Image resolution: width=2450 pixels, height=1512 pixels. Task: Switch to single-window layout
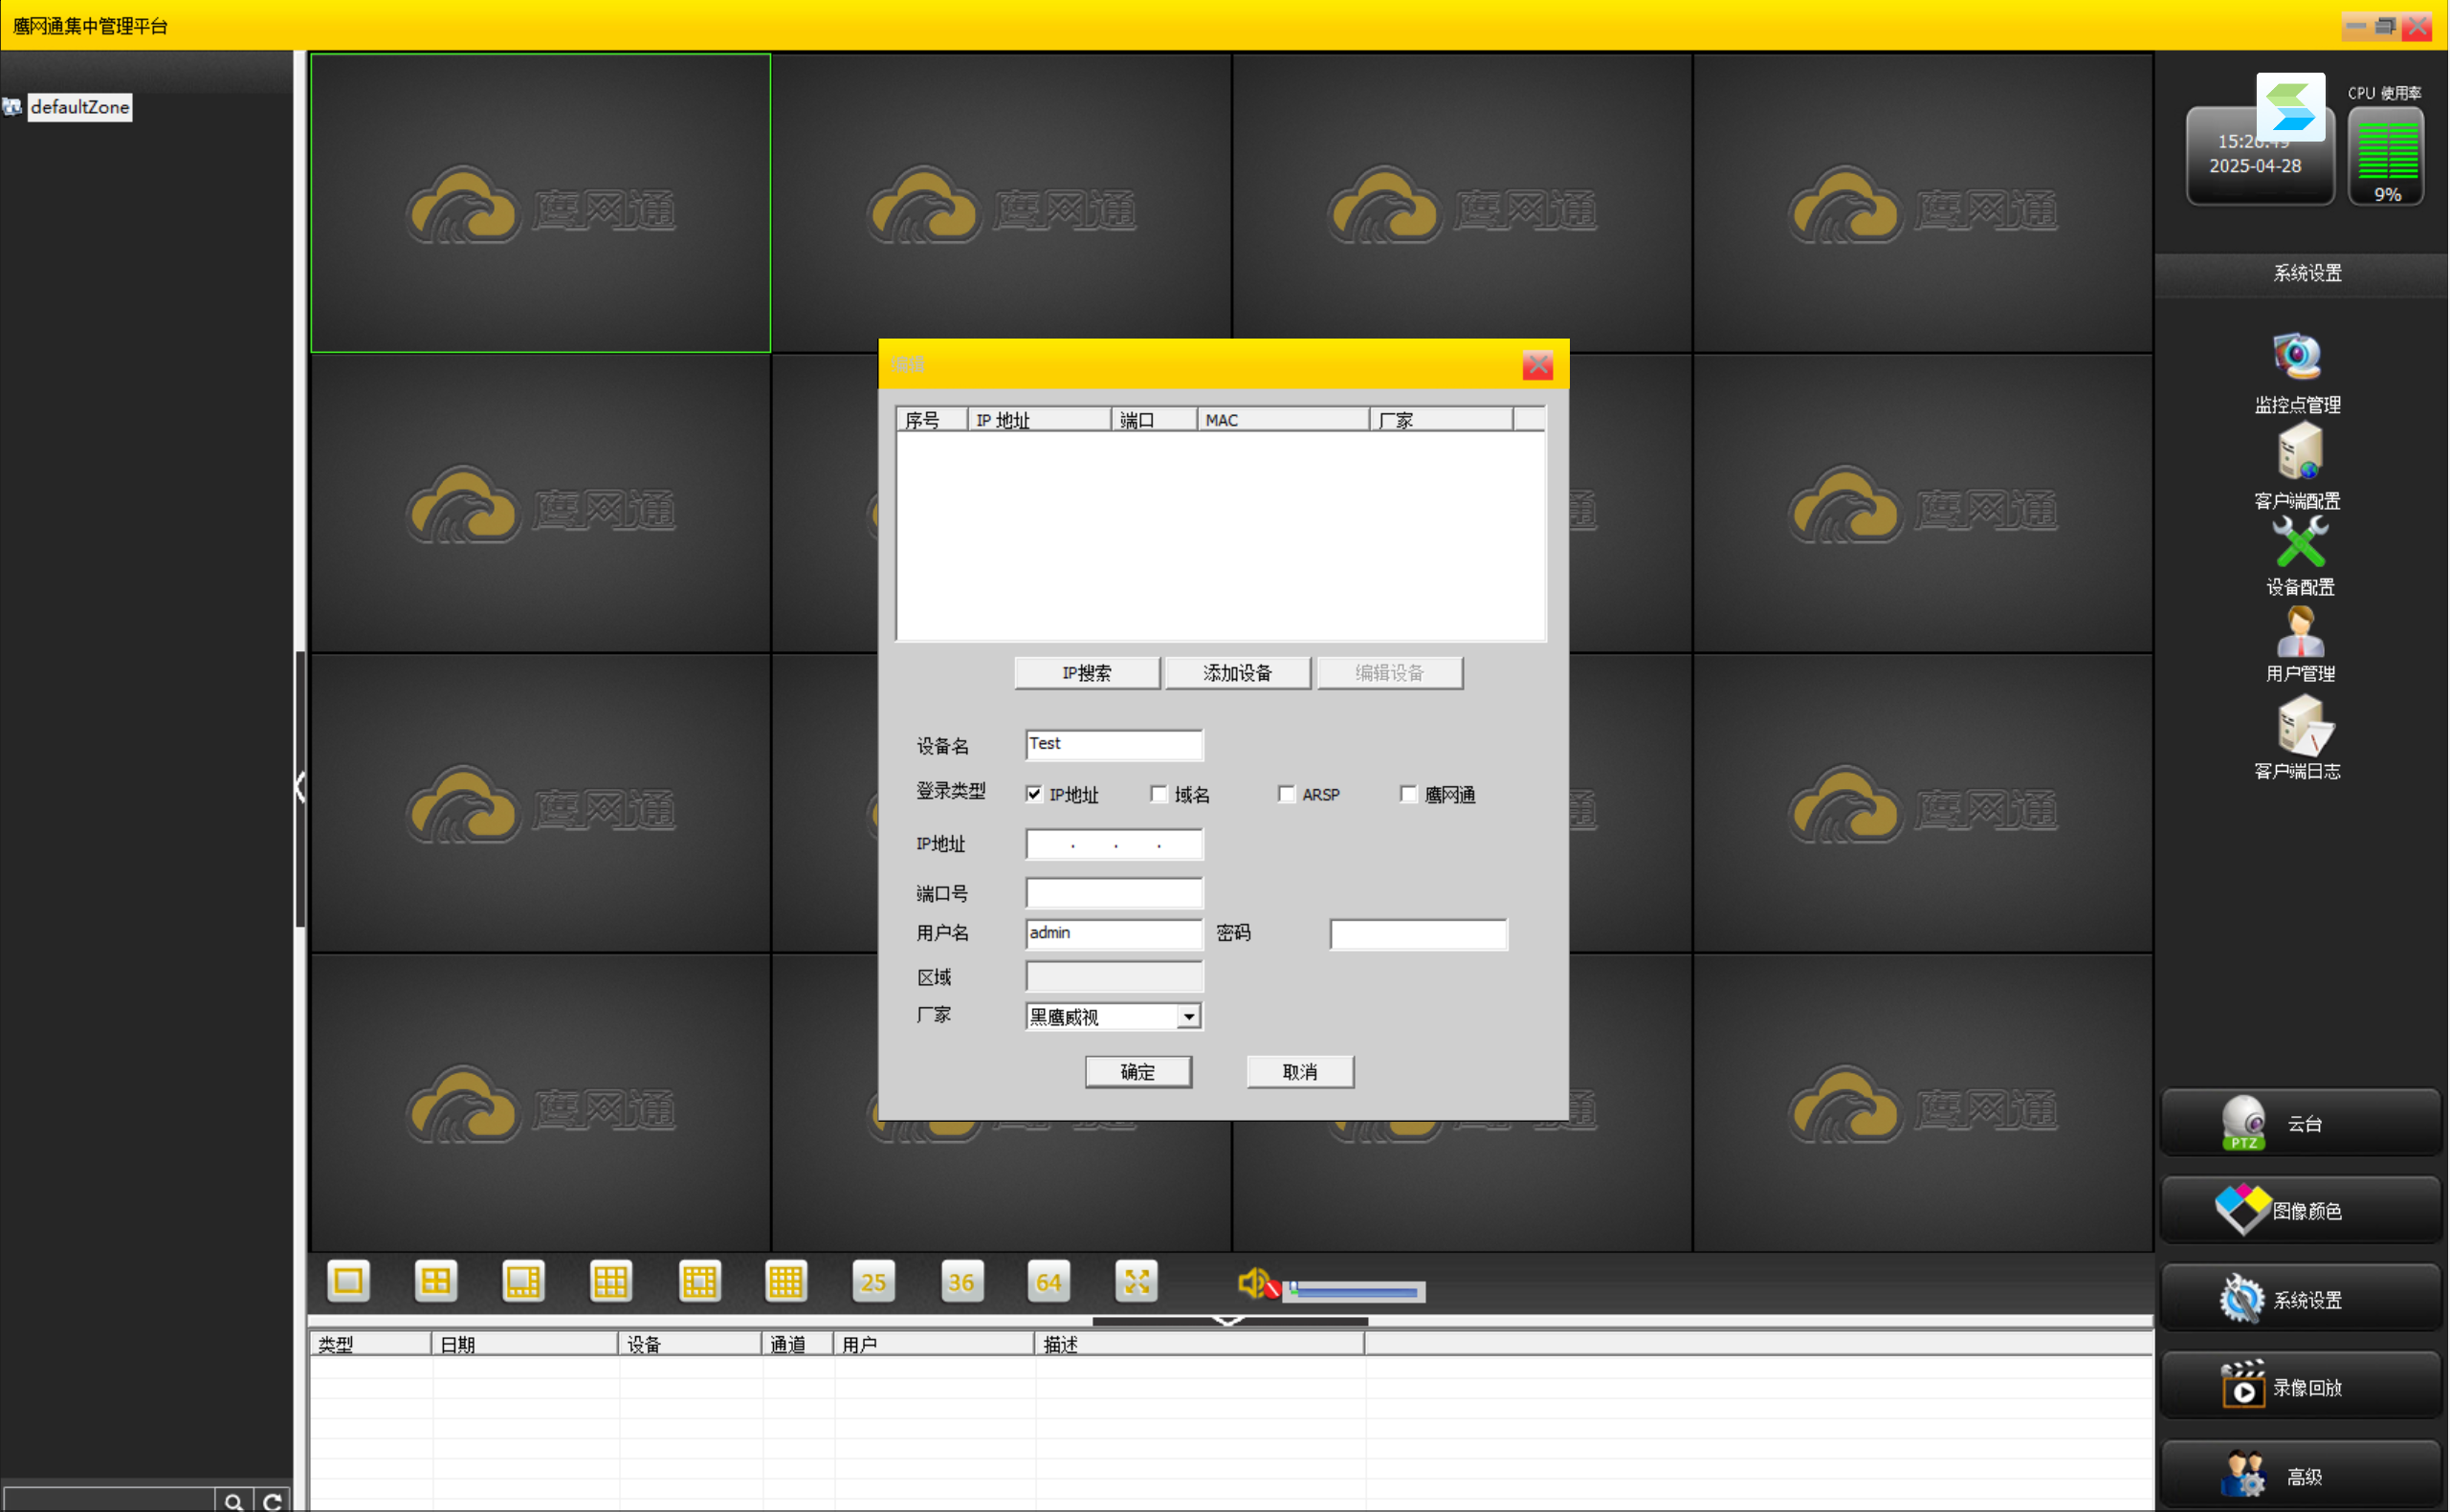pos(348,1281)
